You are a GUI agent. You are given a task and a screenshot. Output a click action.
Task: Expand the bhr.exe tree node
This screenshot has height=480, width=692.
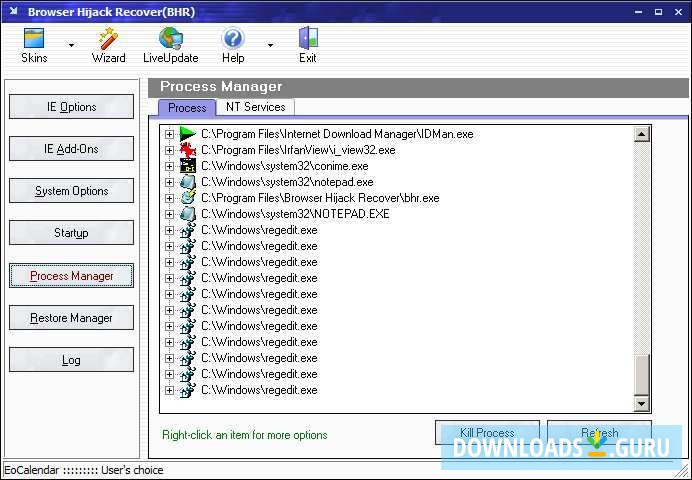pos(169,198)
